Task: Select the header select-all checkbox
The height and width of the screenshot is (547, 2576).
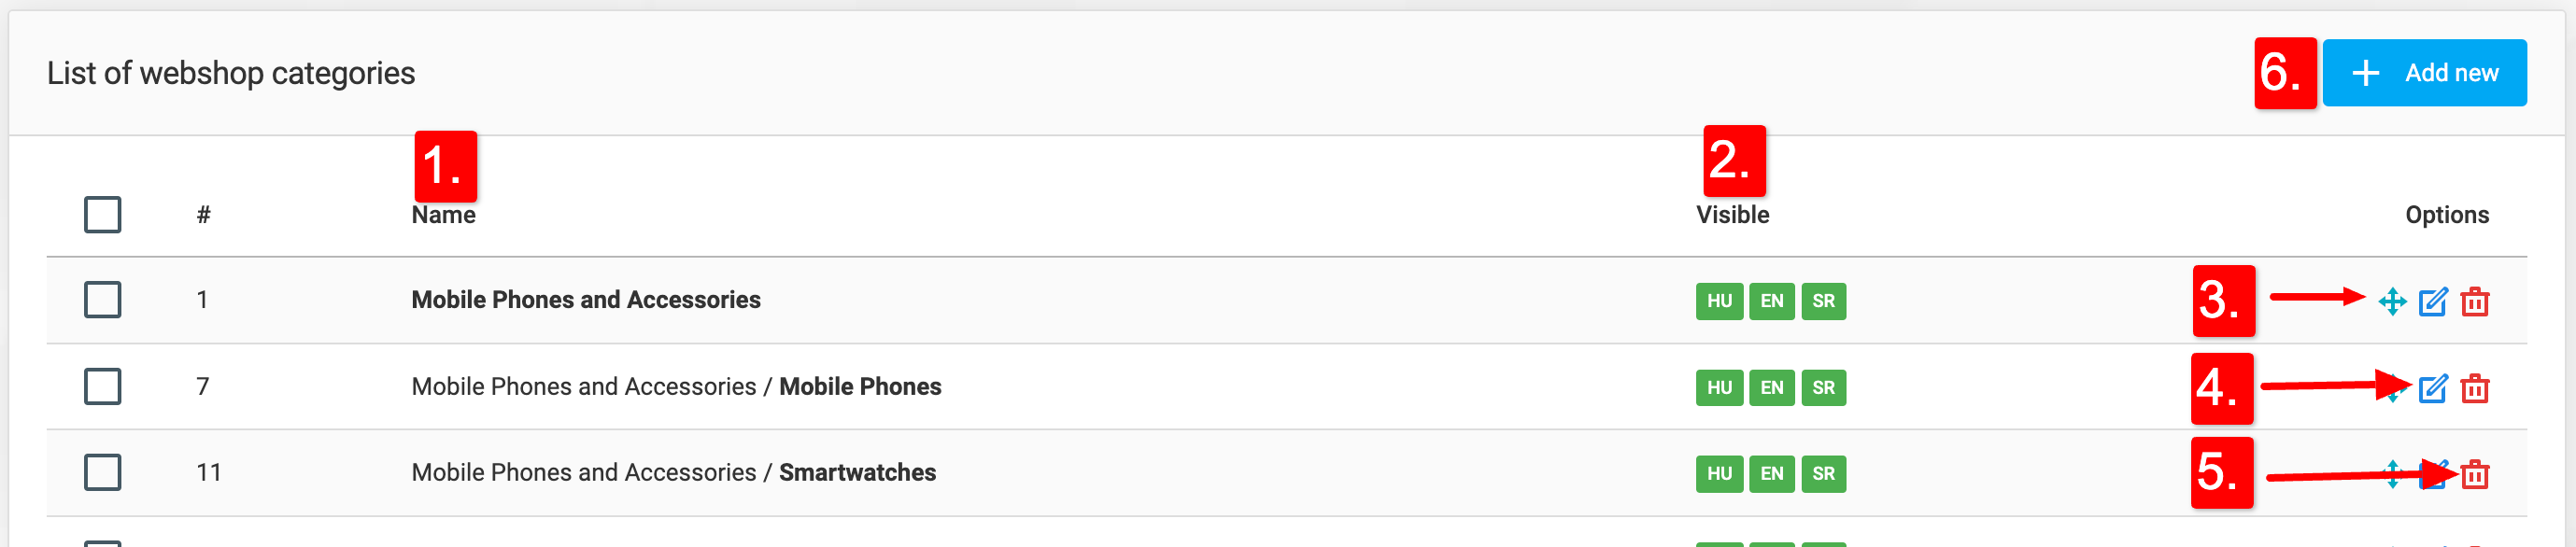Action: coord(102,213)
